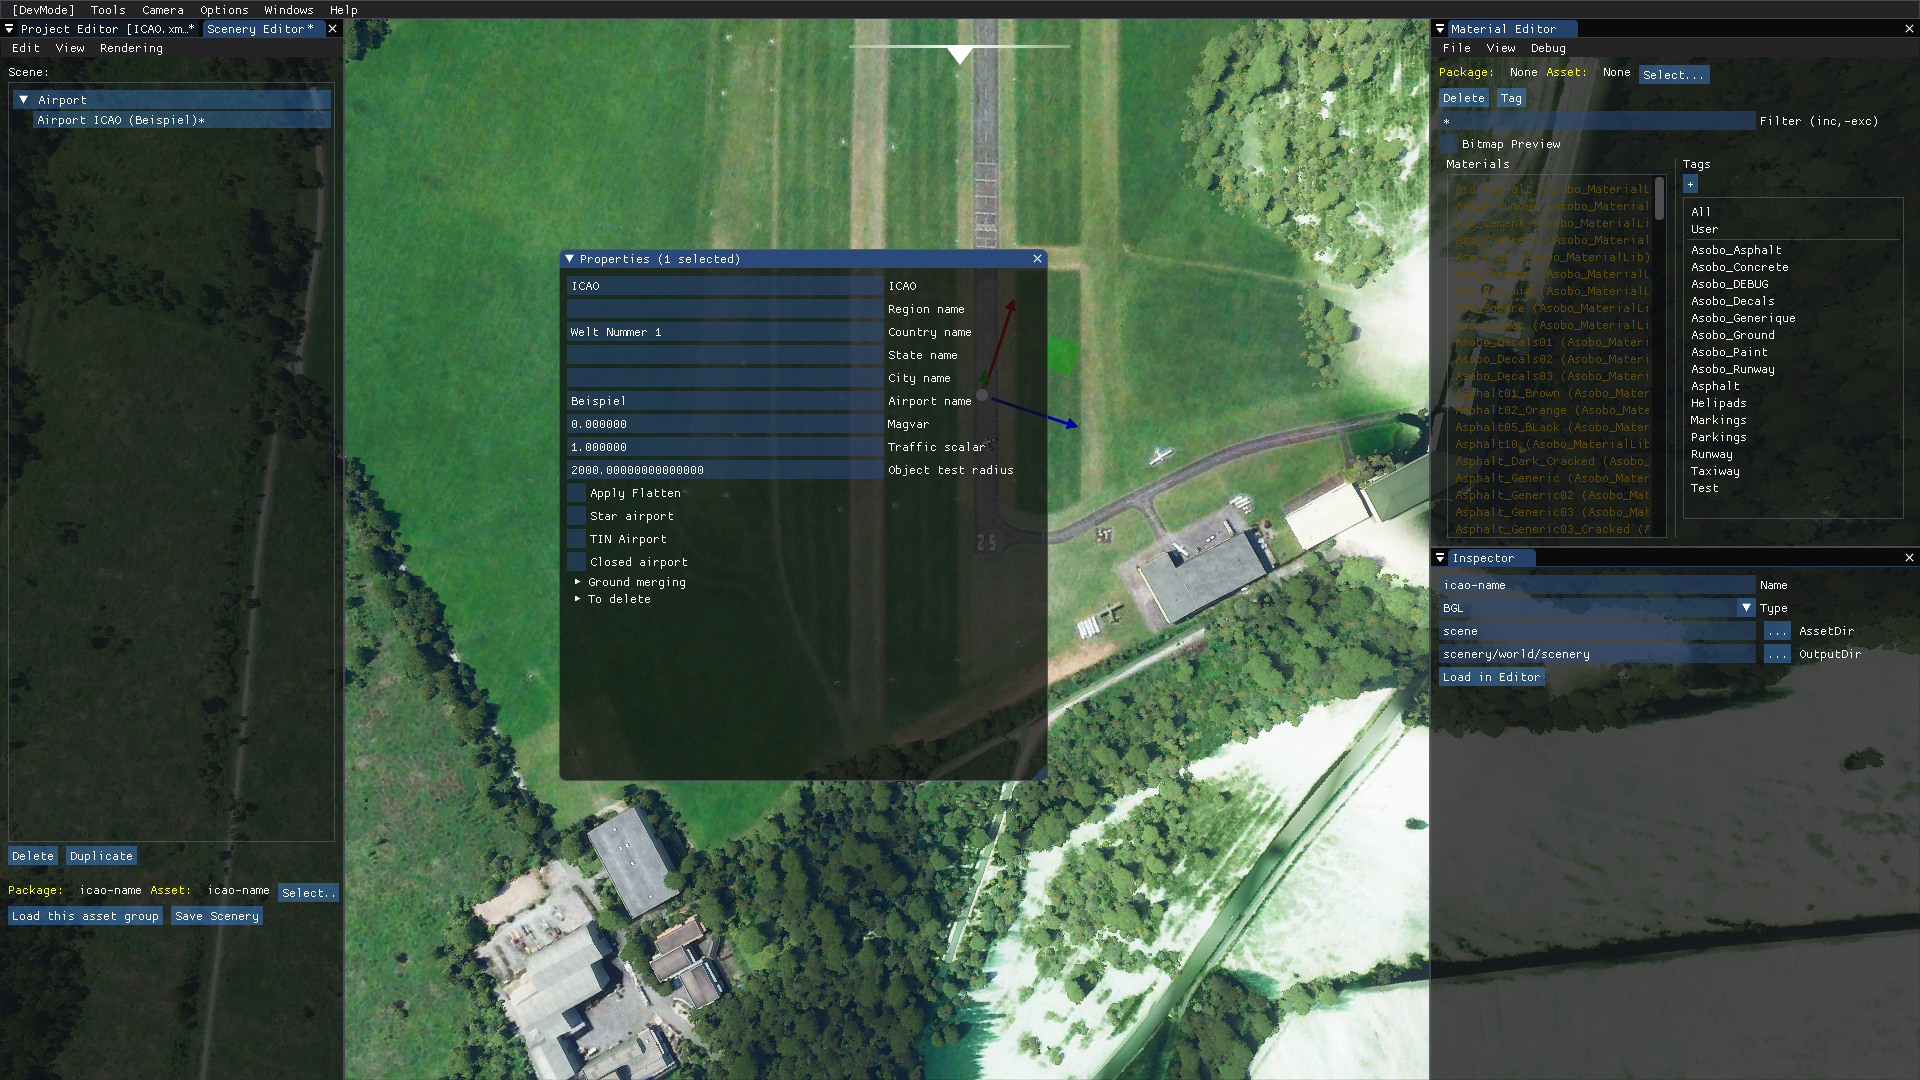Open the Tools menu
The width and height of the screenshot is (1920, 1080).
point(108,10)
